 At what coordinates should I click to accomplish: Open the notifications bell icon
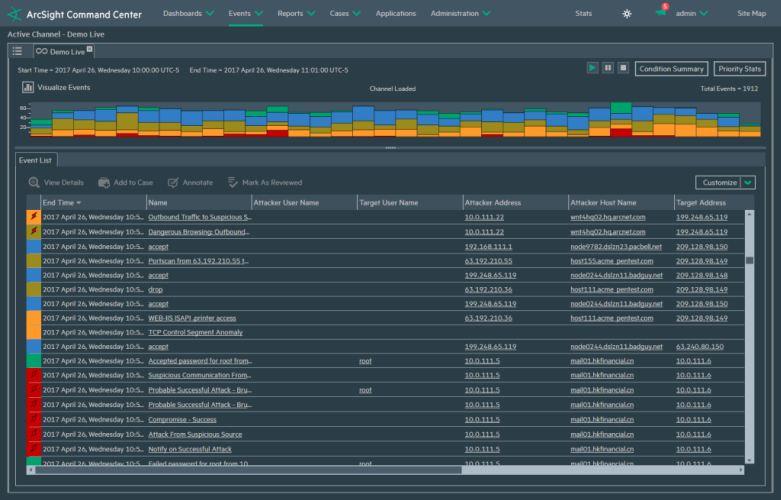[661, 14]
